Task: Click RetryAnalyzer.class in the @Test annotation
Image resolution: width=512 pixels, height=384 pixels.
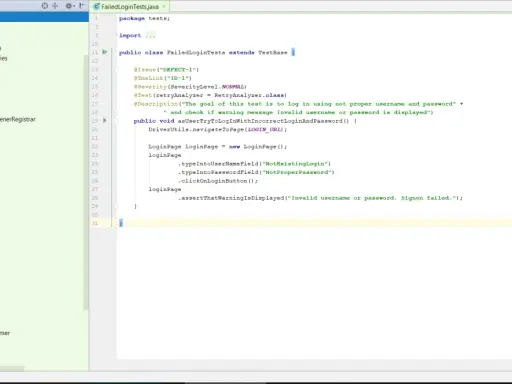Action: click(x=250, y=95)
